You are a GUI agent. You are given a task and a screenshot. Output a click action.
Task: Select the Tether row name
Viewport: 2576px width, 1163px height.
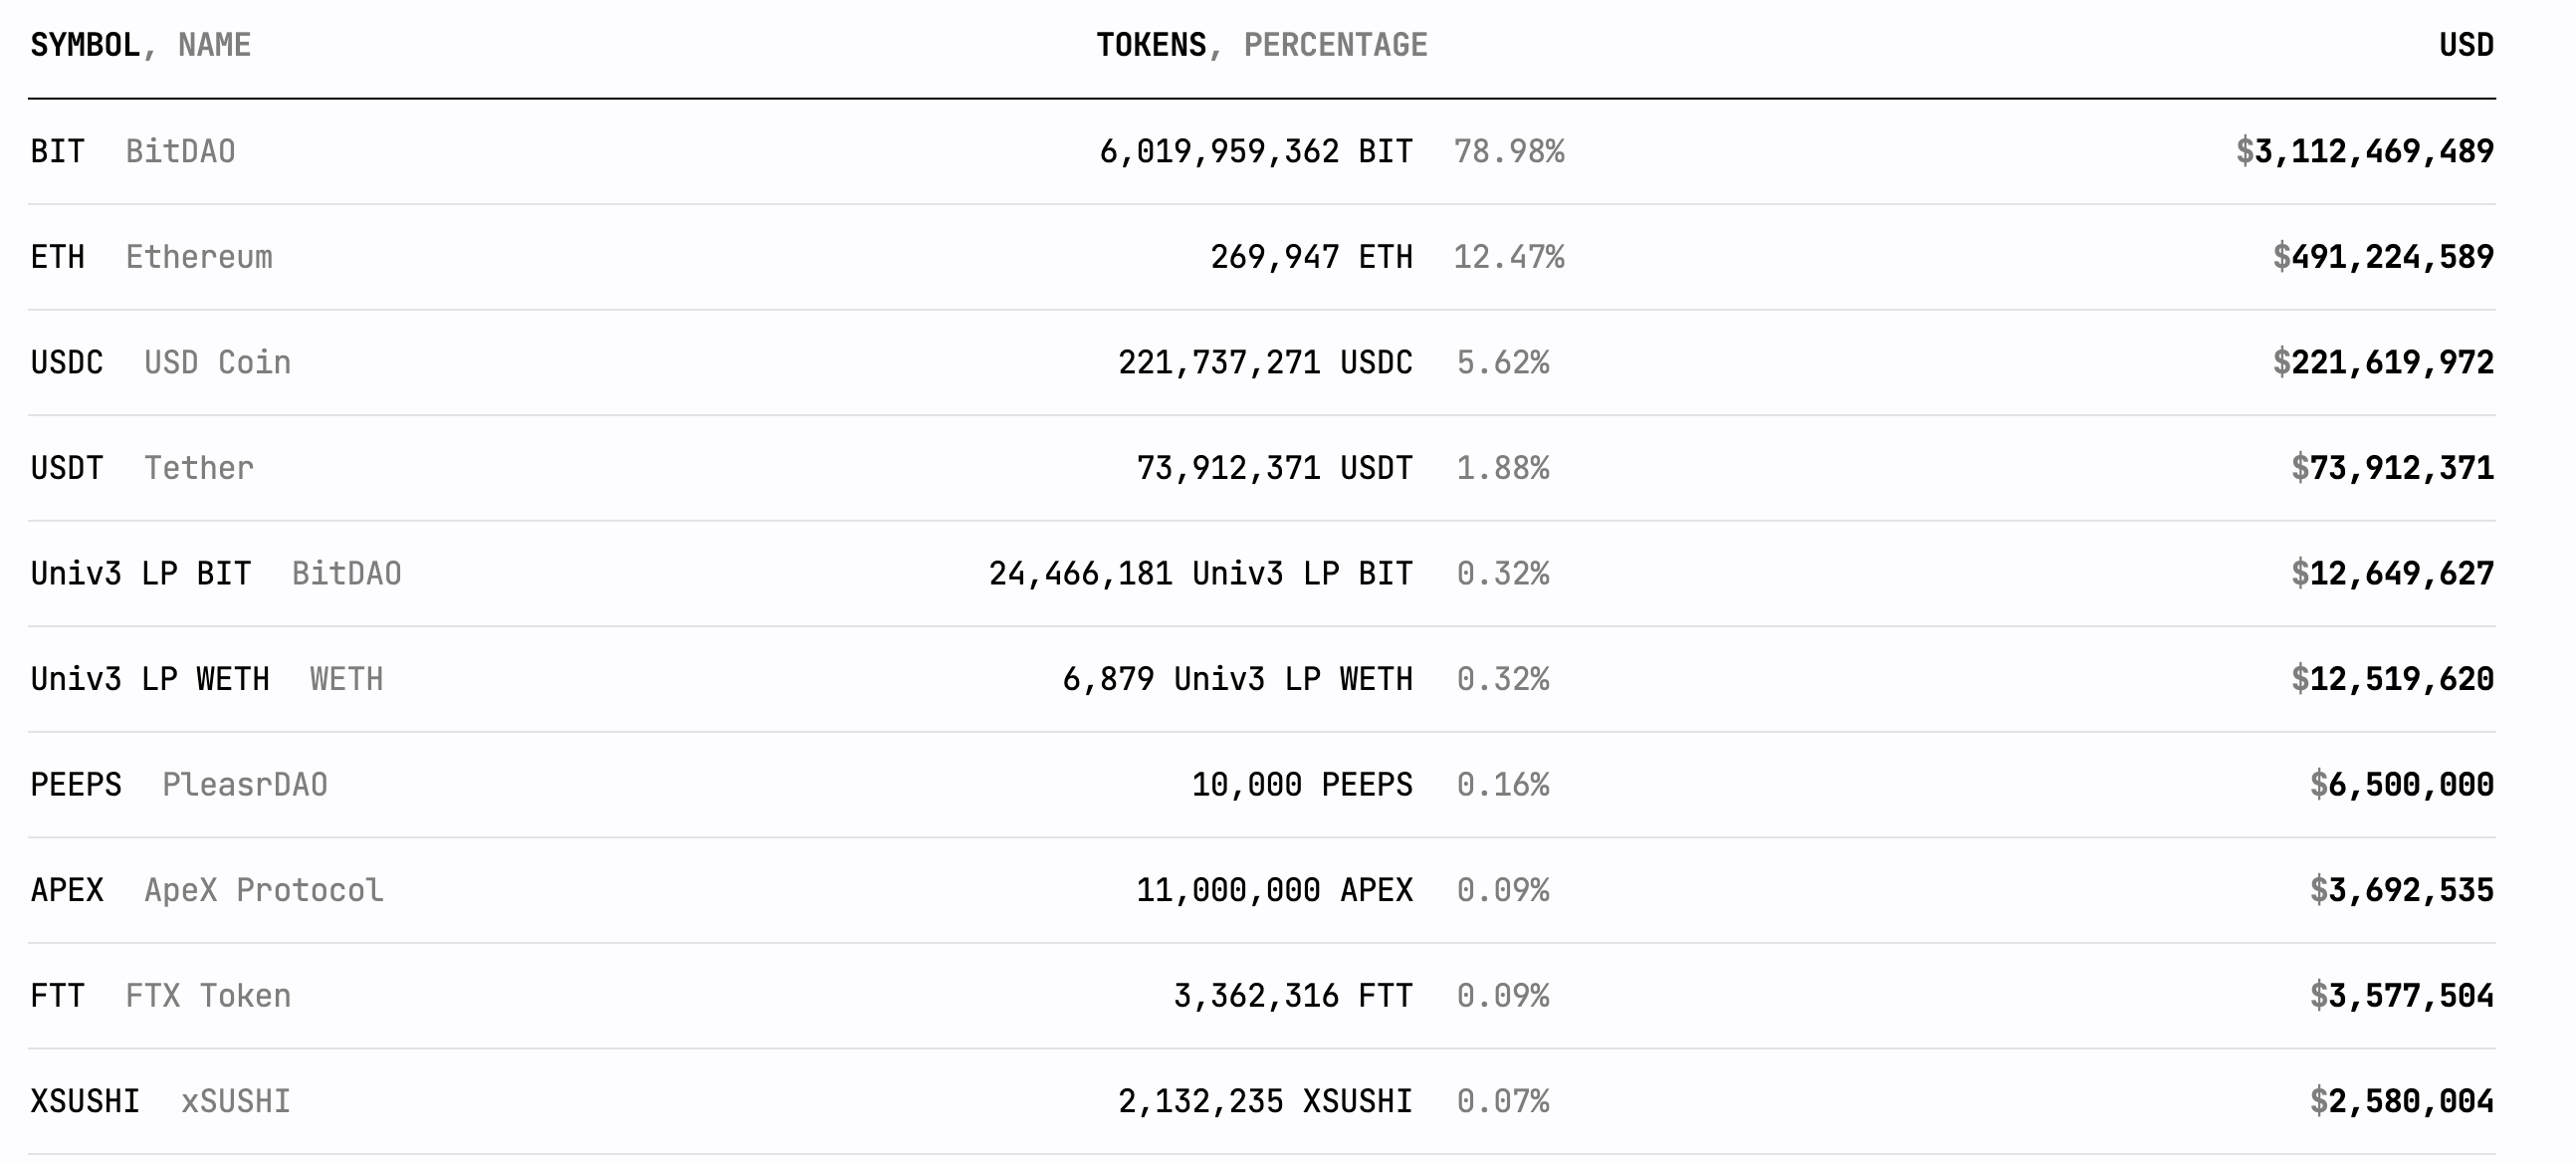tap(198, 468)
